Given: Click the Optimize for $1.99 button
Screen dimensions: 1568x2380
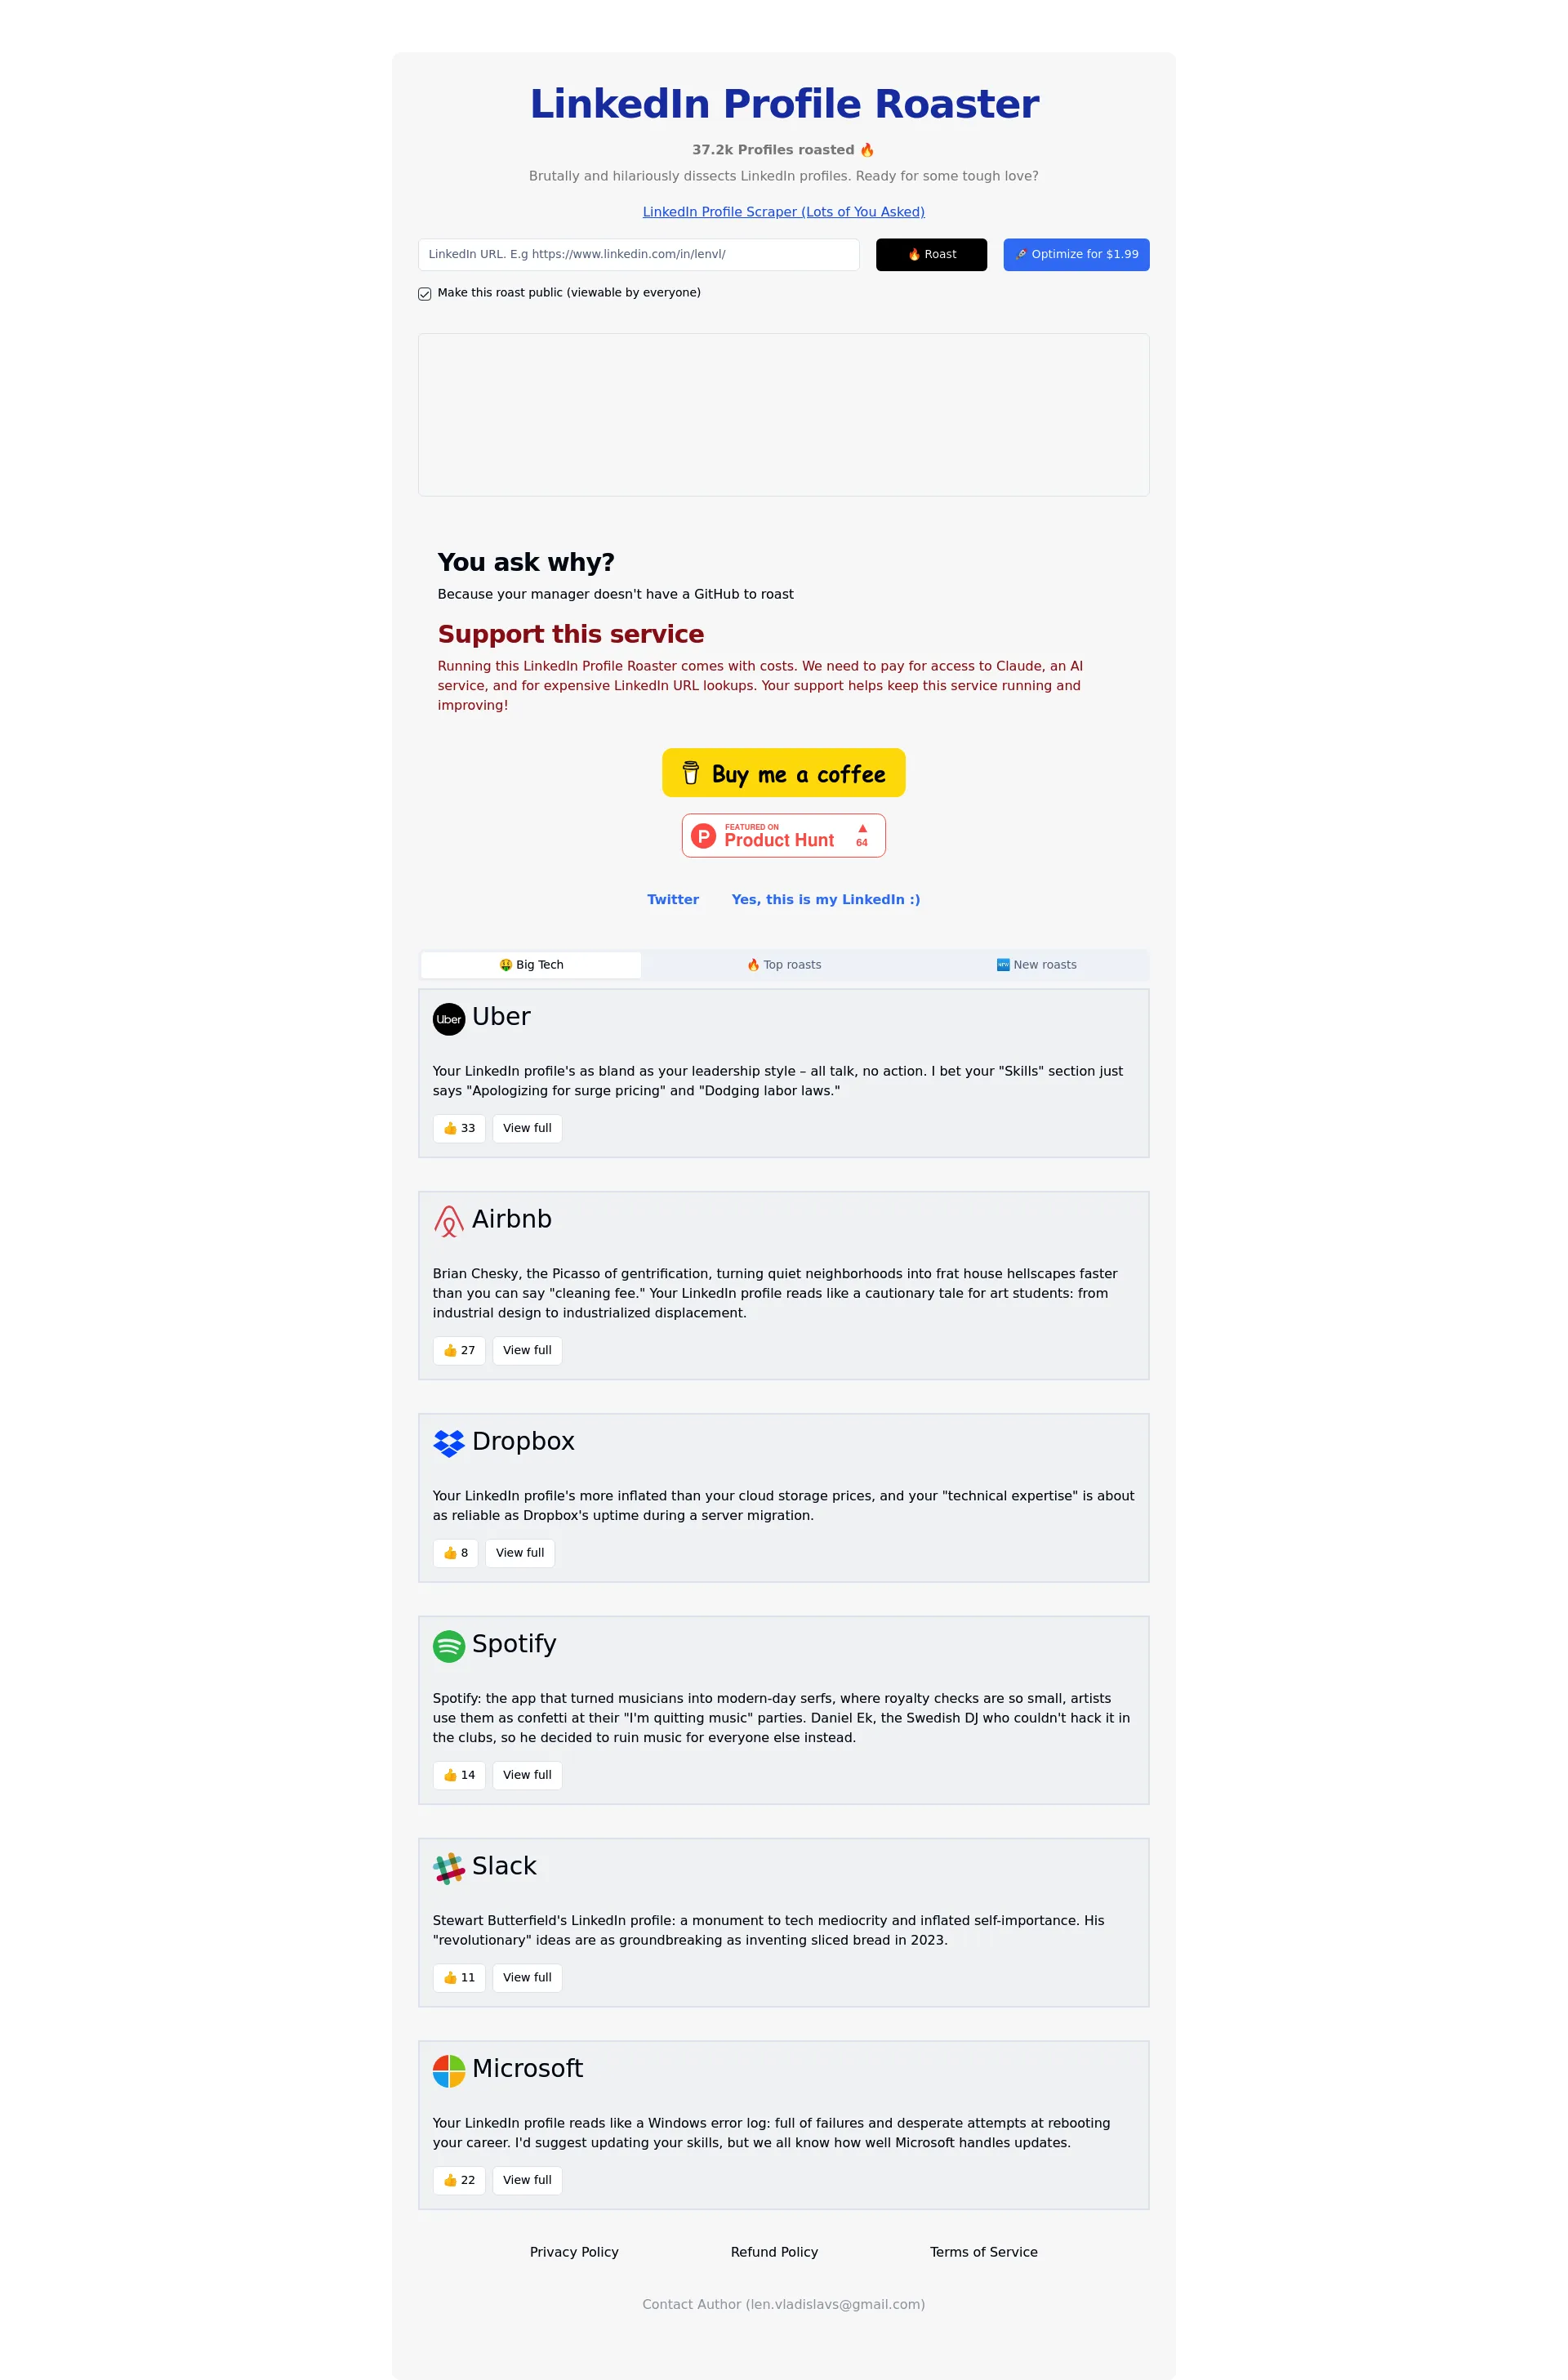Looking at the screenshot, I should point(1075,252).
